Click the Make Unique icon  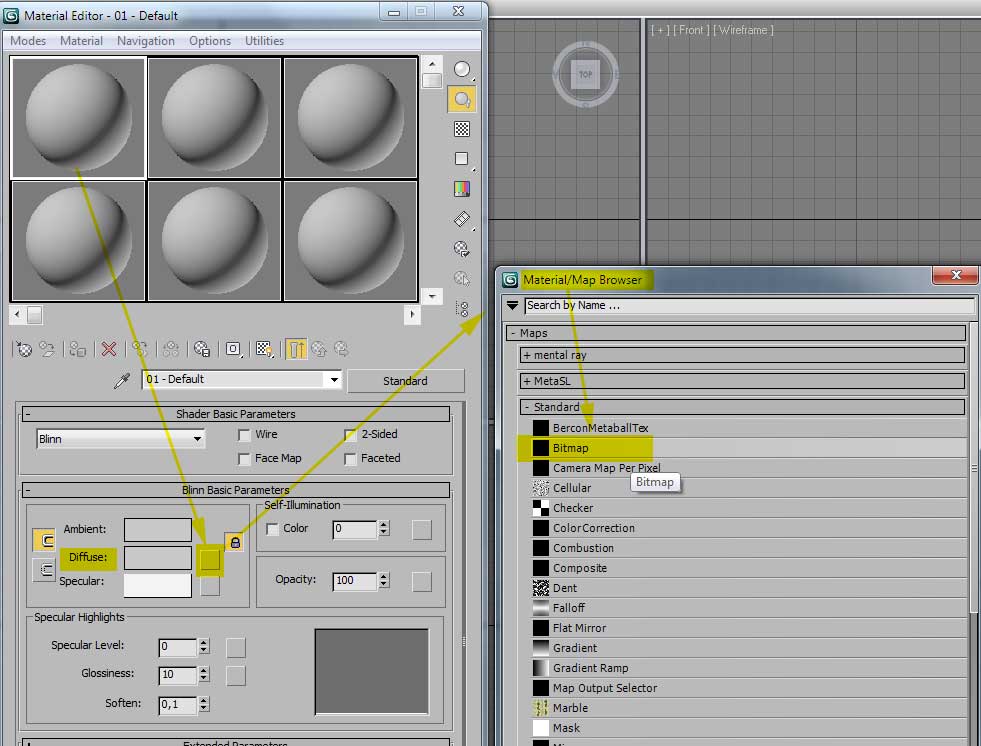coord(171,349)
